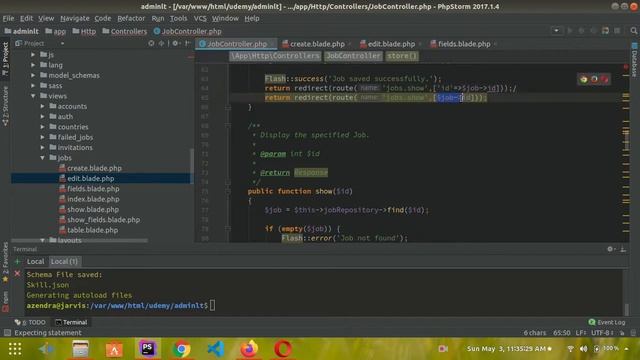Image resolution: width=640 pixels, height=360 pixels.
Task: Launch Google Chrome from the dock
Action: point(182,349)
